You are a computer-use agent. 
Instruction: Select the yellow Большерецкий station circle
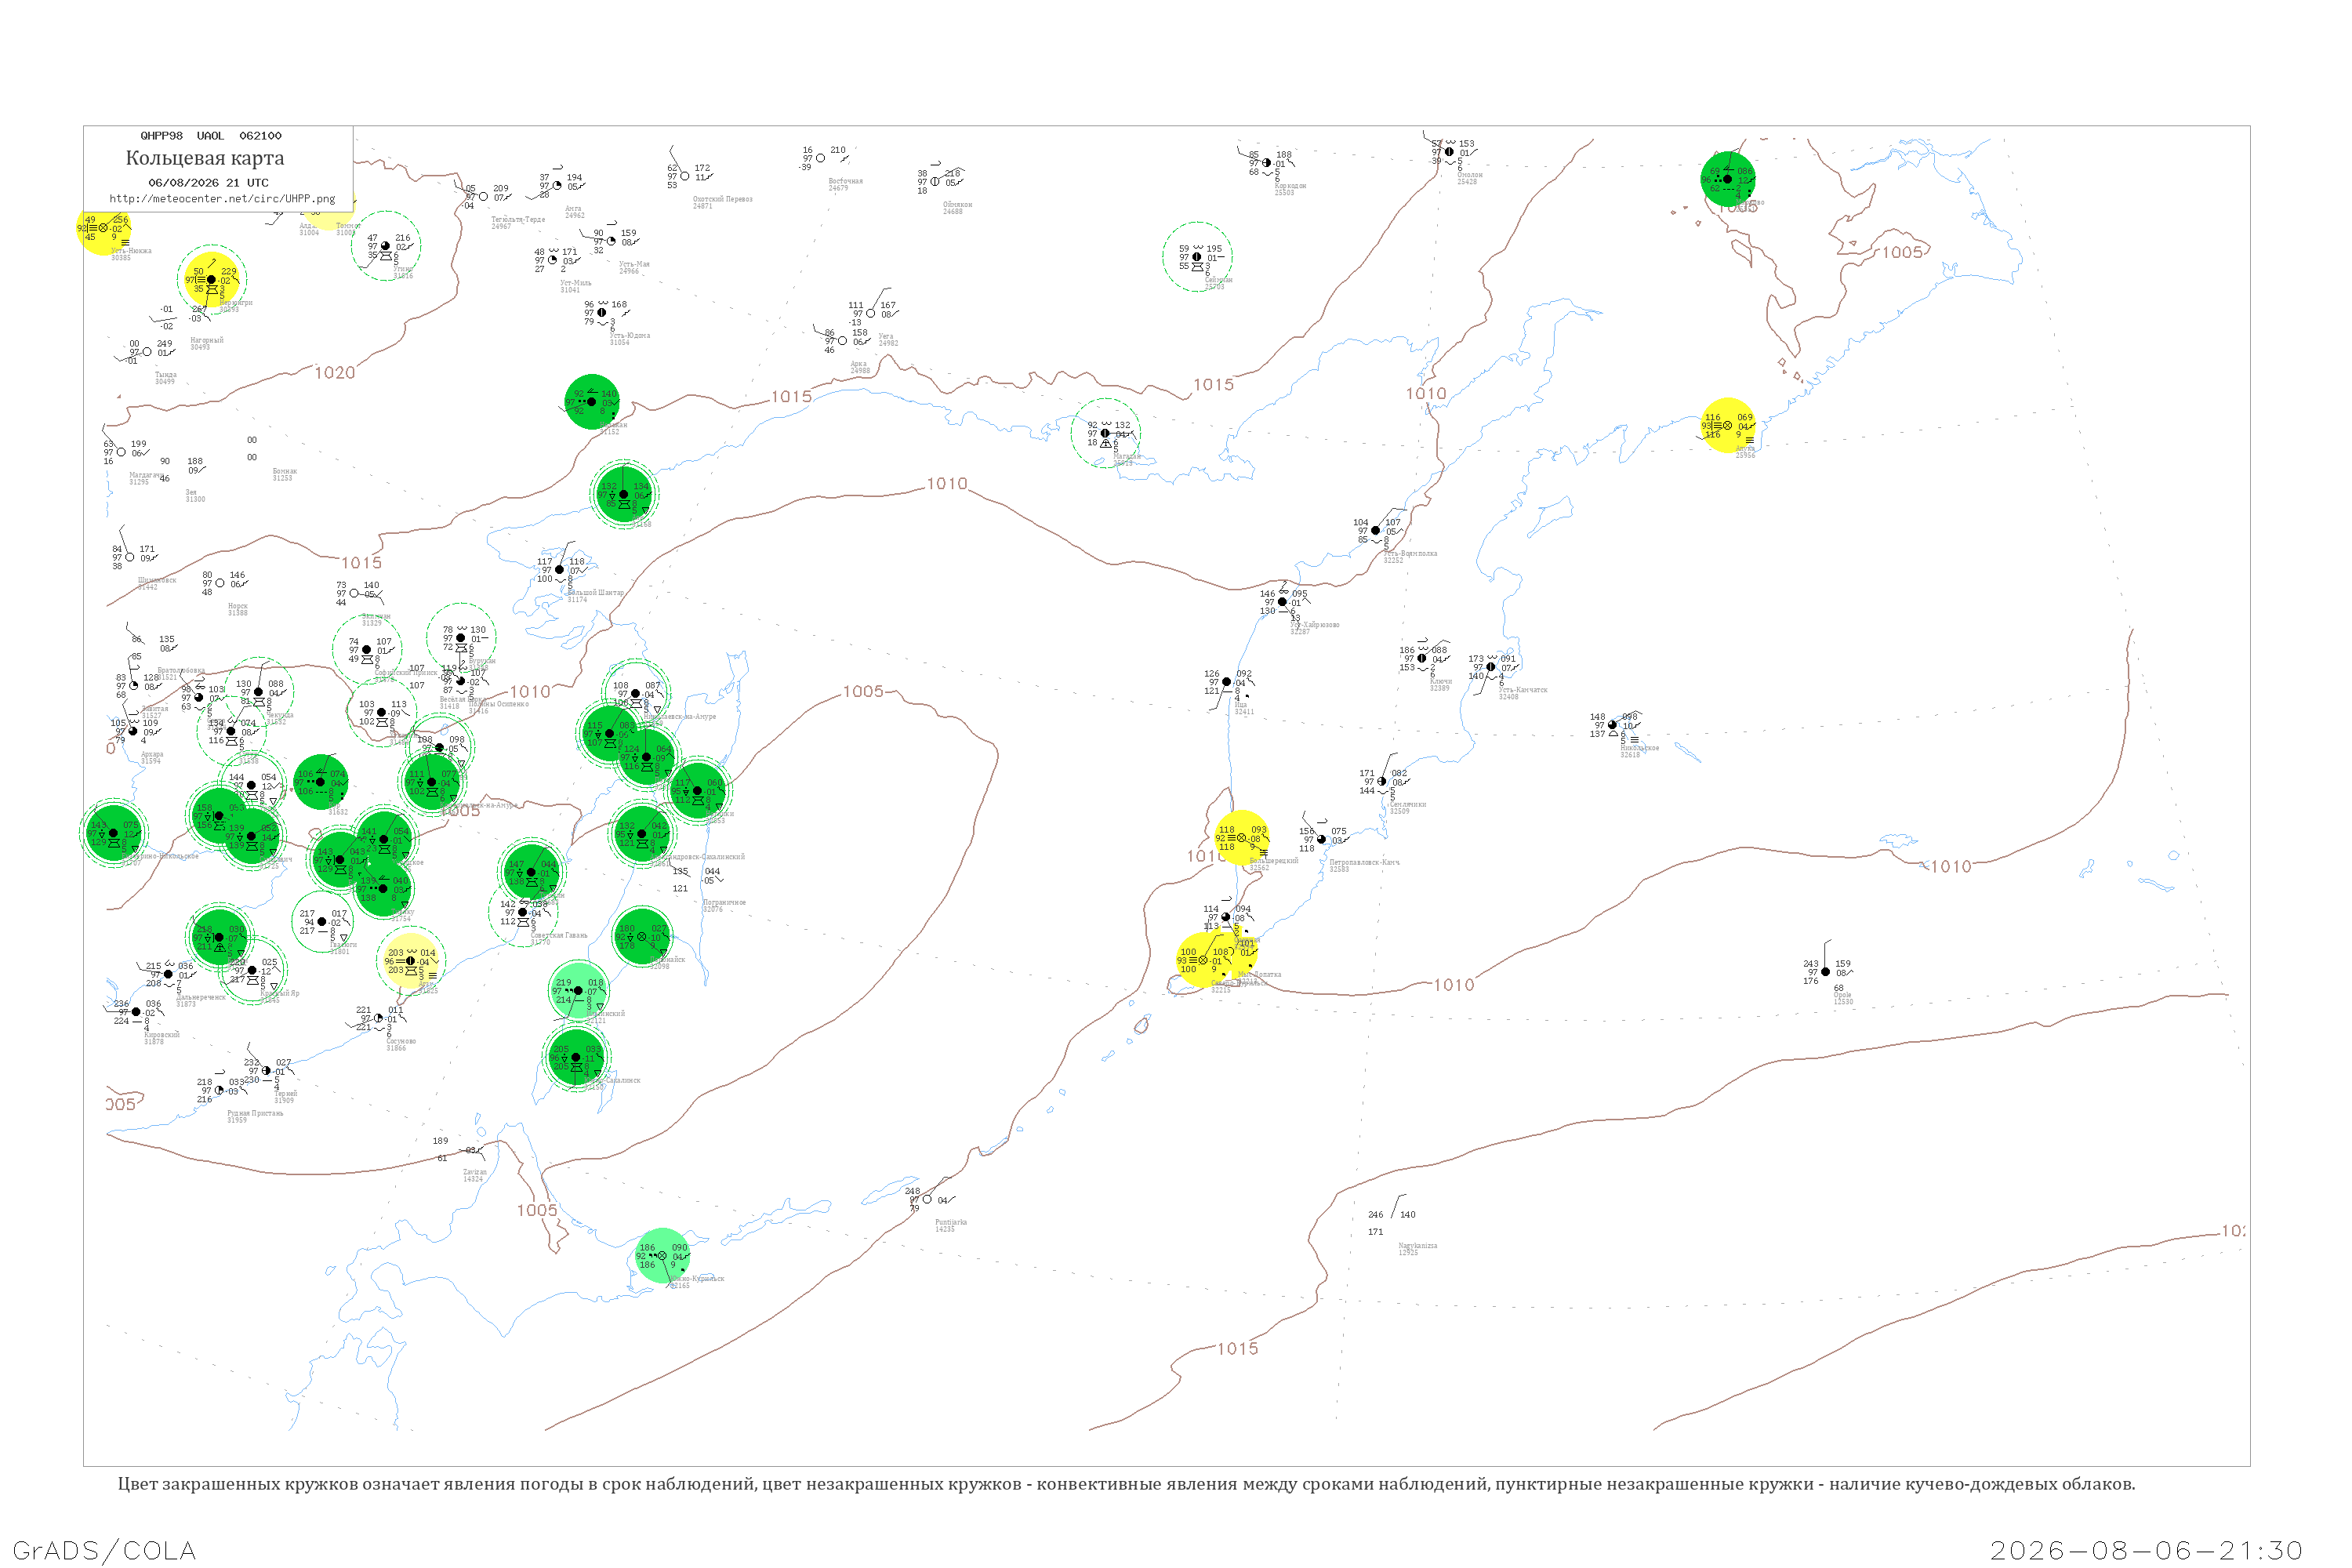point(1241,838)
